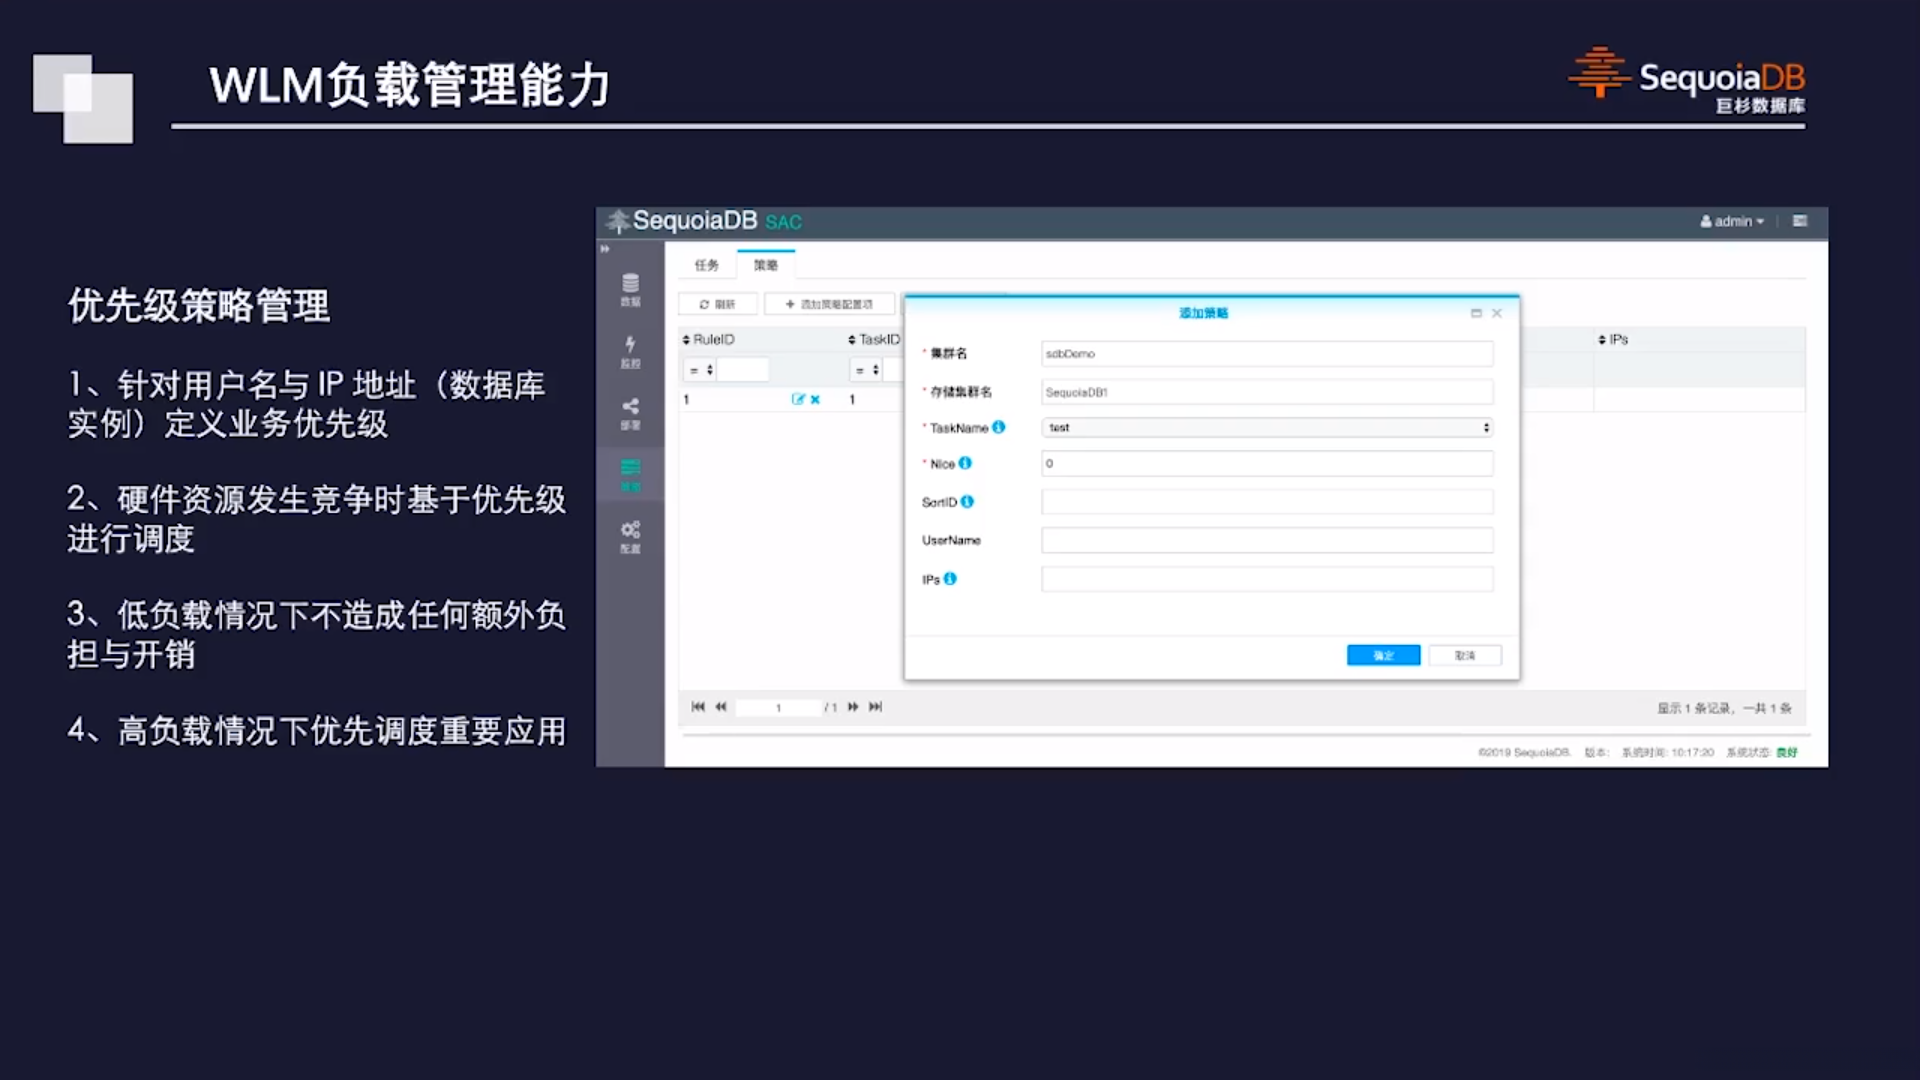The image size is (1920, 1080).
Task: Select the 策略 (Strategy) sidebar icon
Action: point(630,470)
